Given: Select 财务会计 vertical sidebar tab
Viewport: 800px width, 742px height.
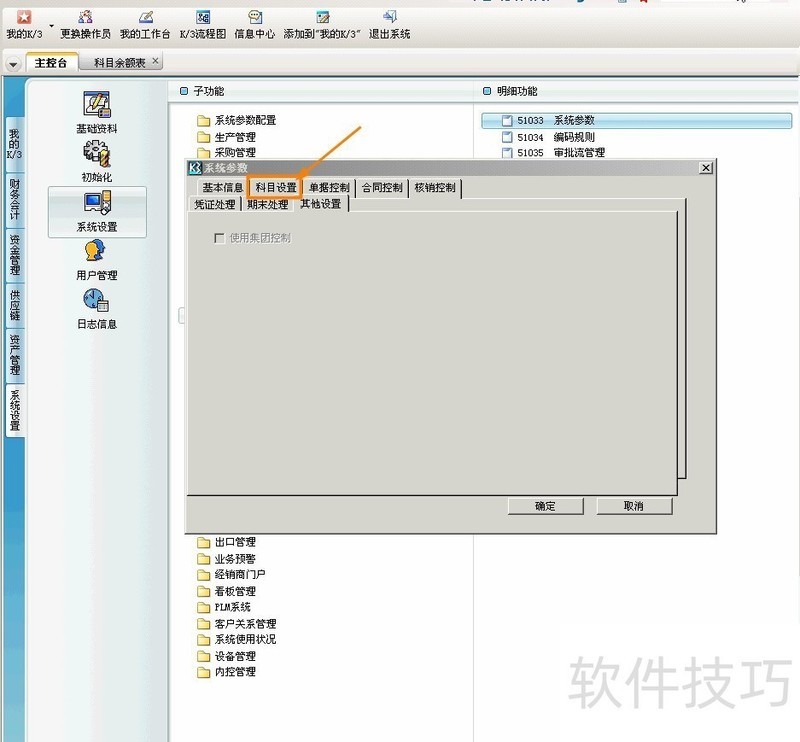Looking at the screenshot, I should (14, 200).
